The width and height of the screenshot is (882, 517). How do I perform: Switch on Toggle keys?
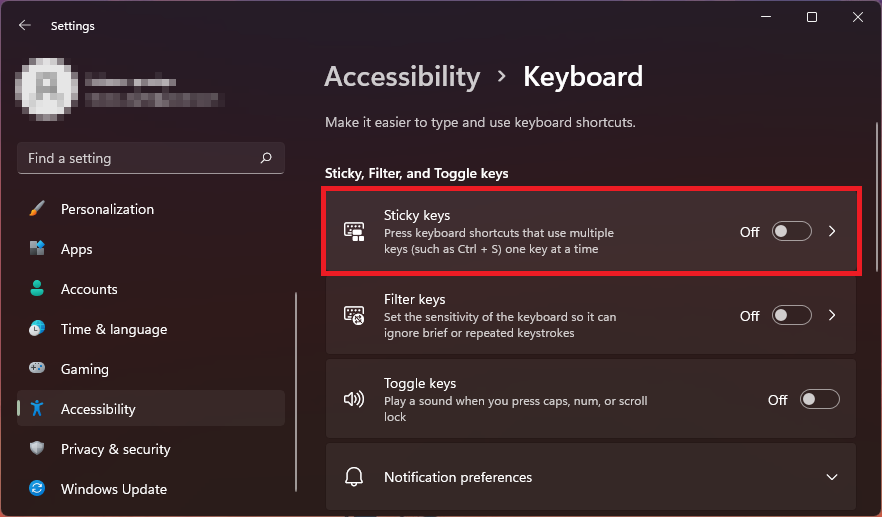(820, 399)
